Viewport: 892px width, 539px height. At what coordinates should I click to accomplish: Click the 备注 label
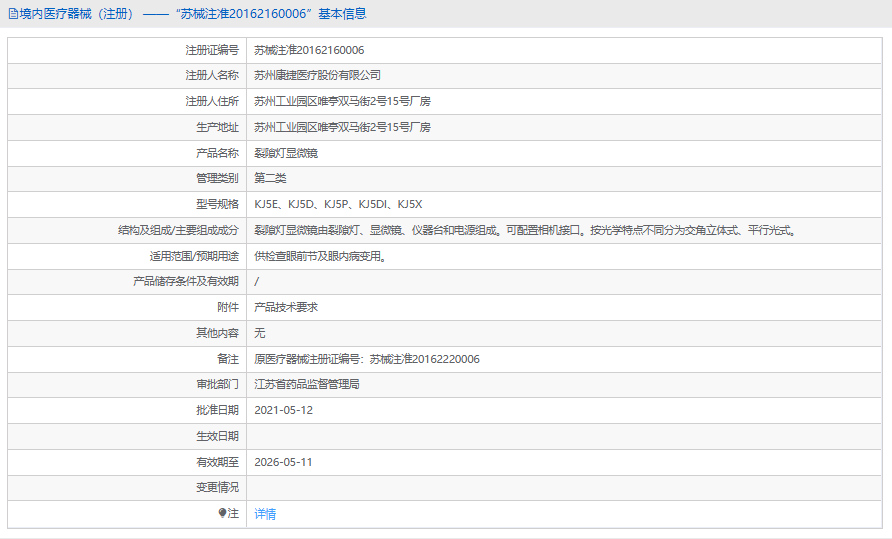click(228, 359)
